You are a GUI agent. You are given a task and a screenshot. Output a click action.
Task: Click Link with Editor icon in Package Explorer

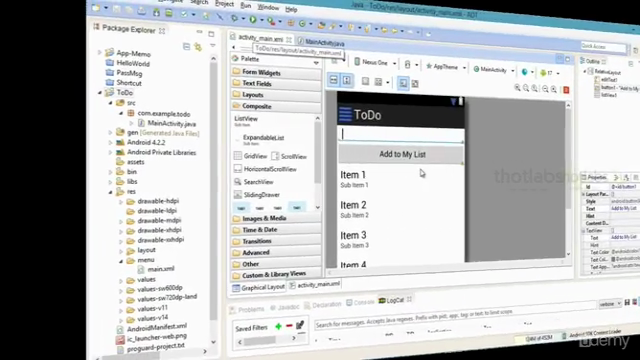coord(198,47)
